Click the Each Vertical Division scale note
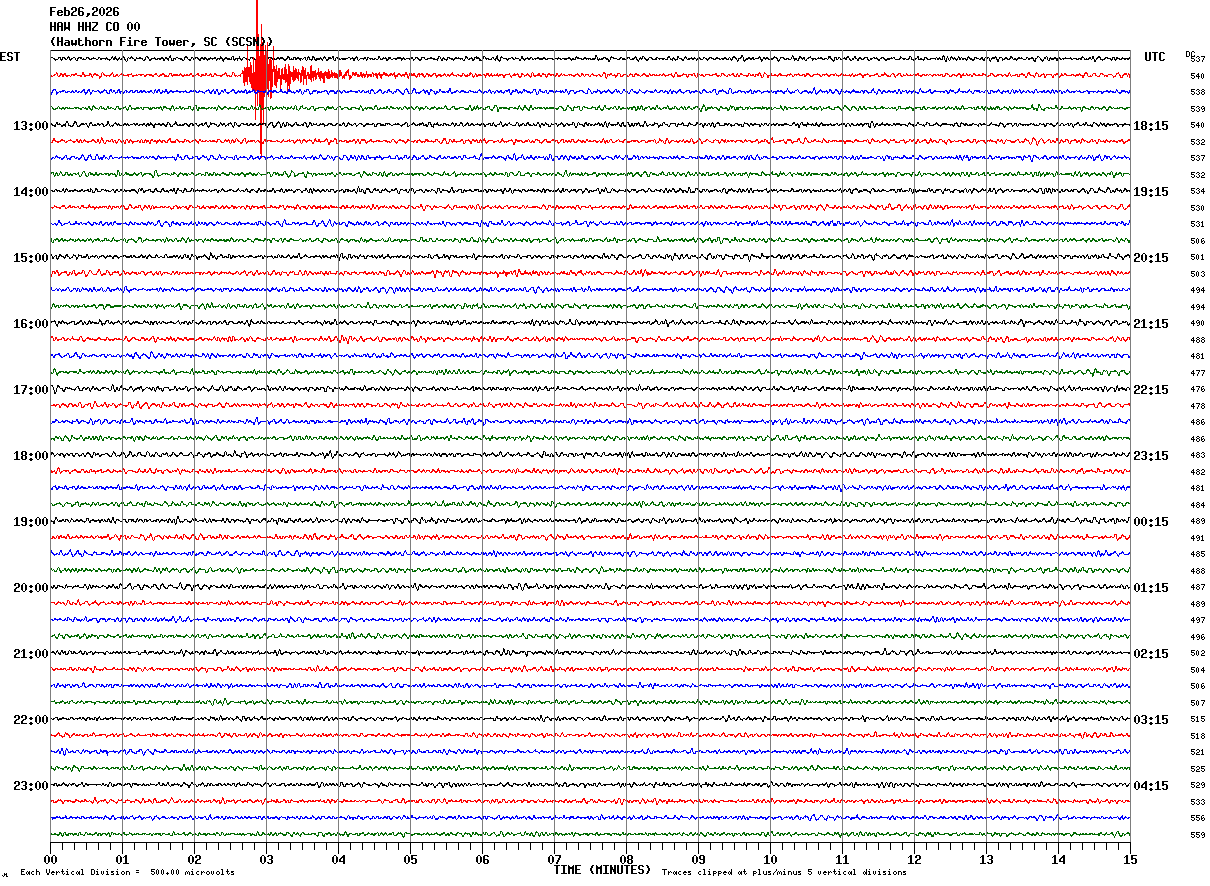Screen dimensions: 1210x886 pos(127,872)
